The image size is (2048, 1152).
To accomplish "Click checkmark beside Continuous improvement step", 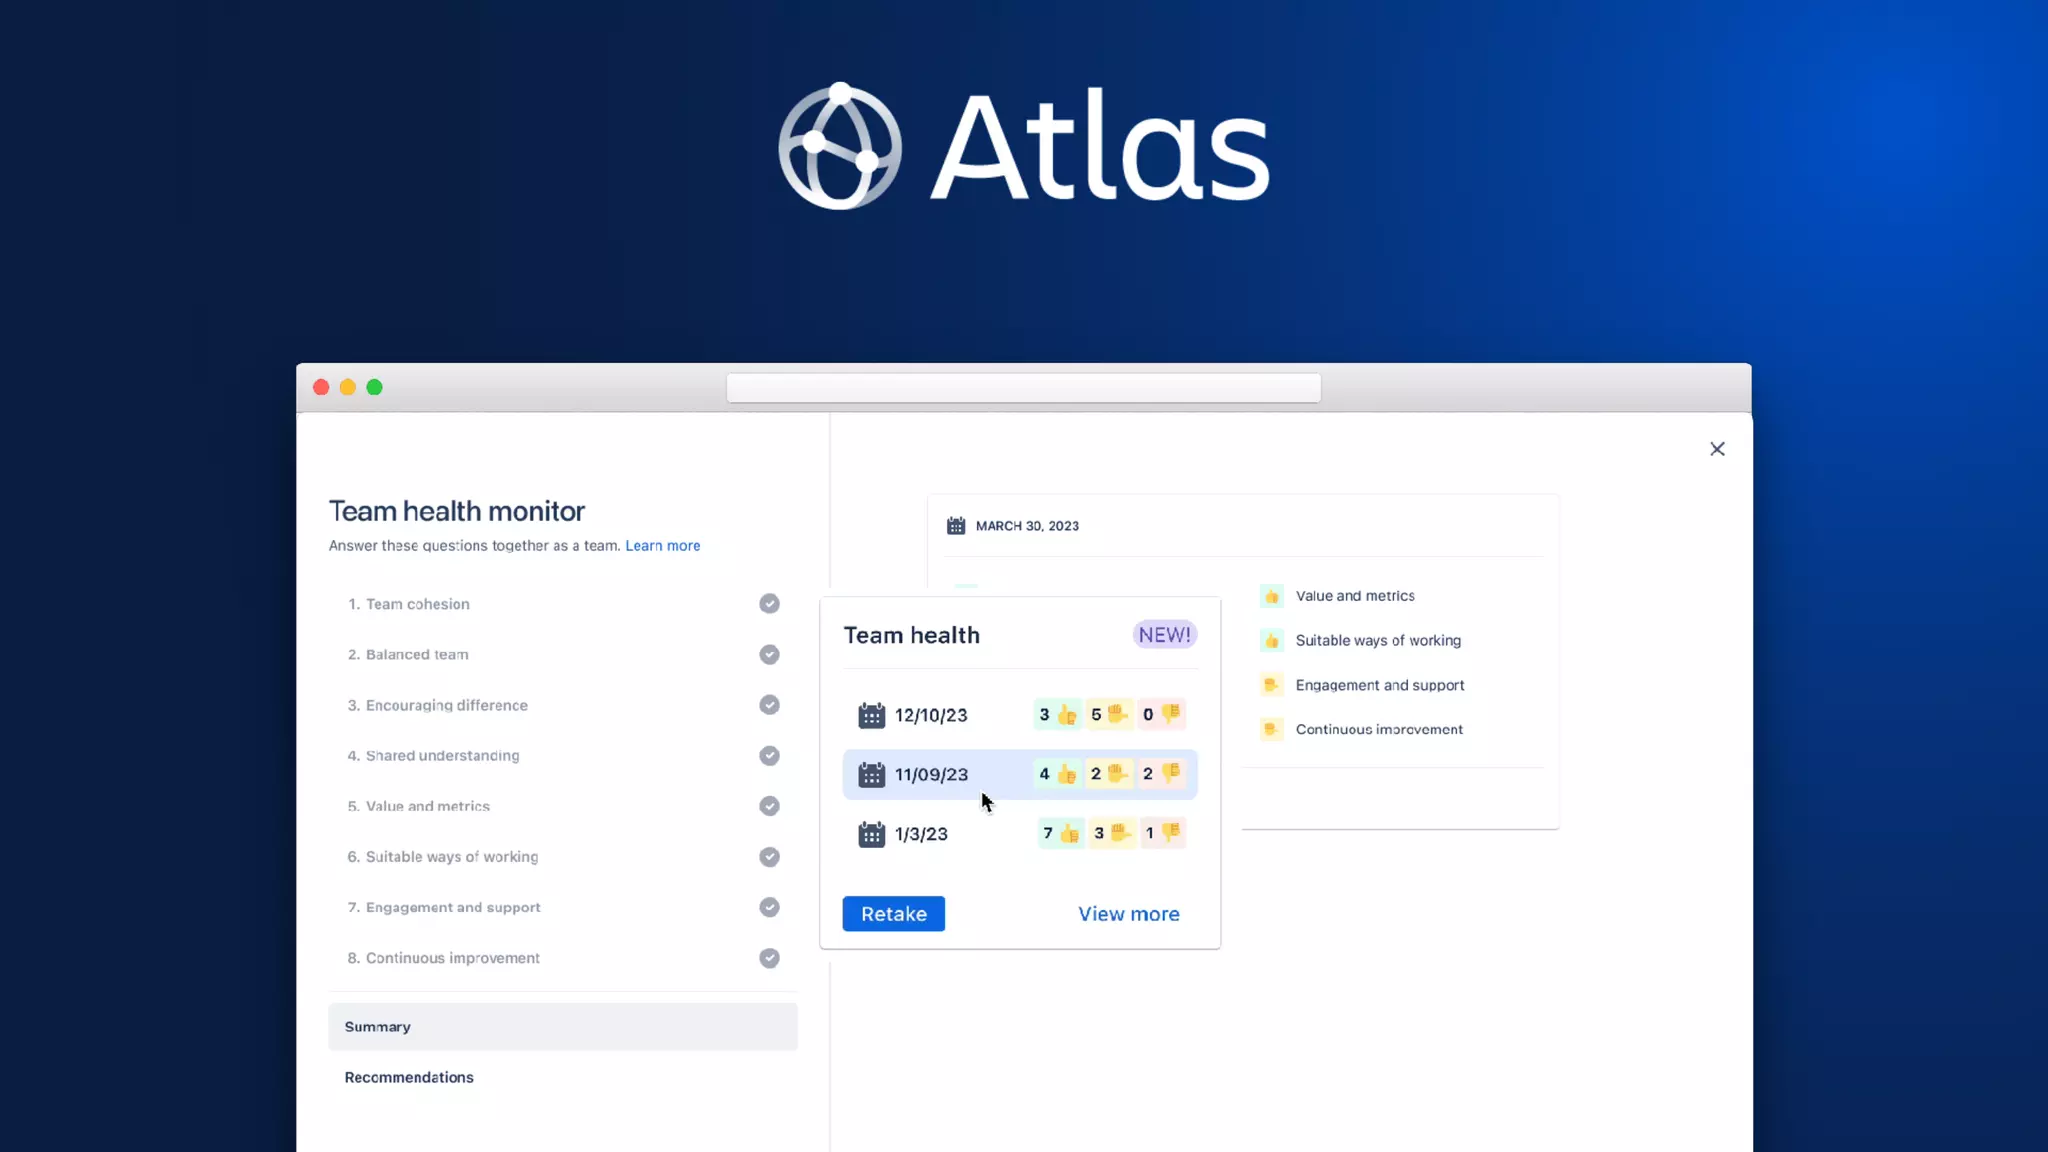I will [x=769, y=958].
